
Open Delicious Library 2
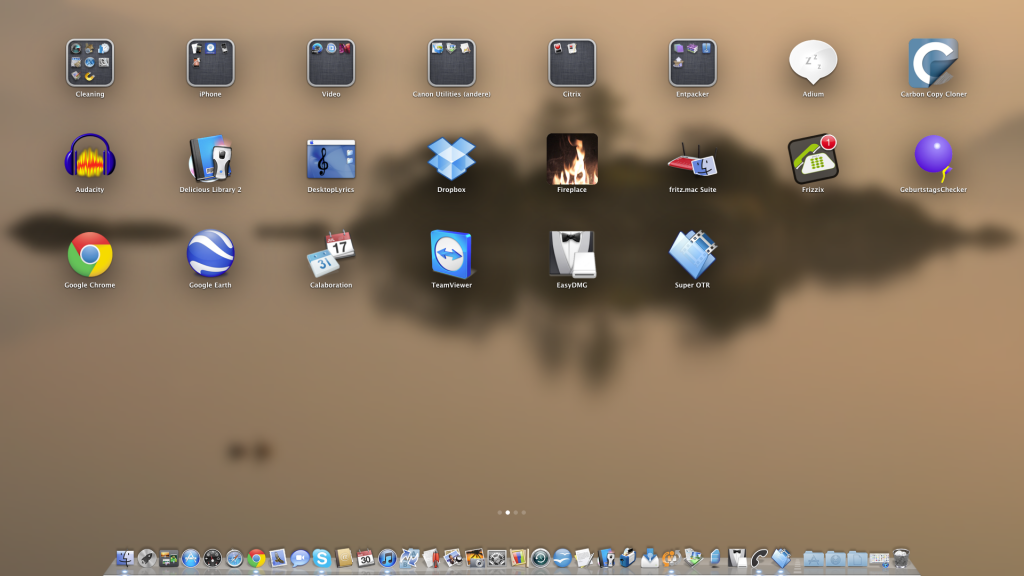(210, 158)
